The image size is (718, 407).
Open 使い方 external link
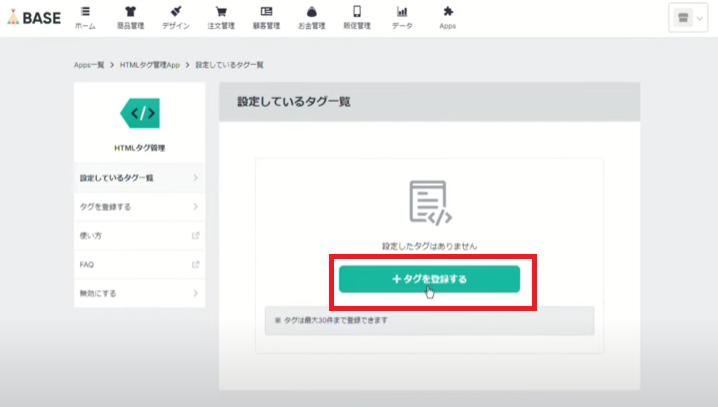[139, 236]
